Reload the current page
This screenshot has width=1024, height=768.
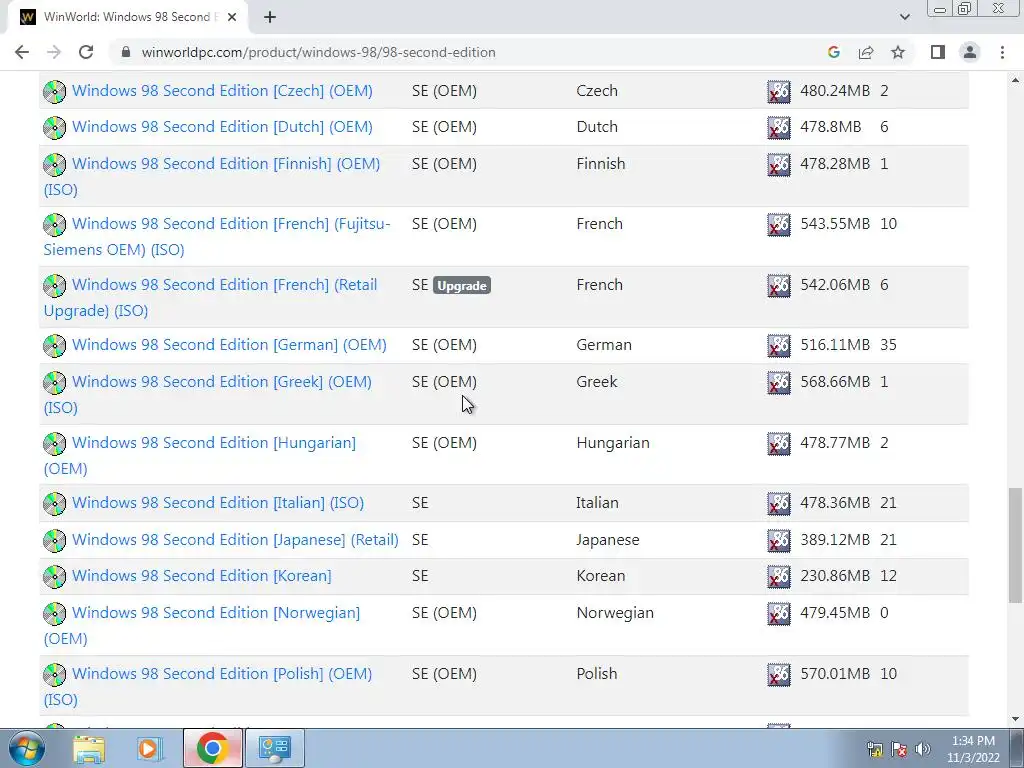[86, 52]
